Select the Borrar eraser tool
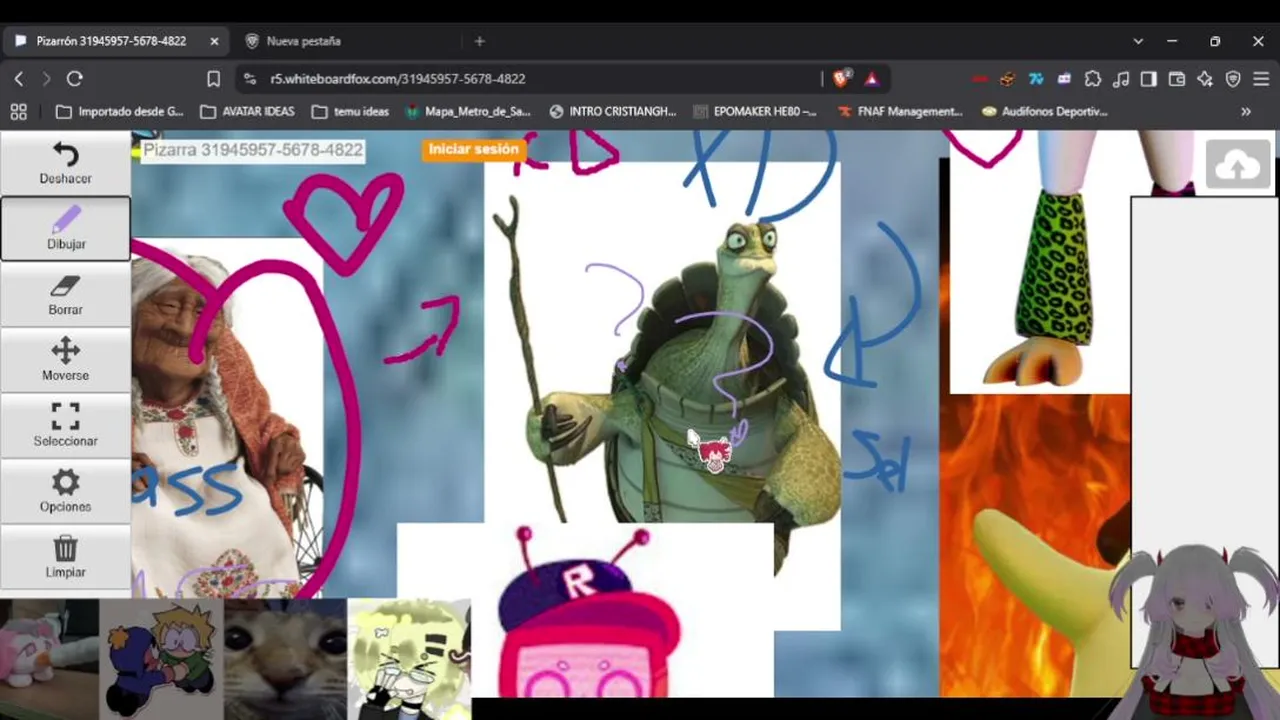Screen dimensions: 1280x720 65,295
